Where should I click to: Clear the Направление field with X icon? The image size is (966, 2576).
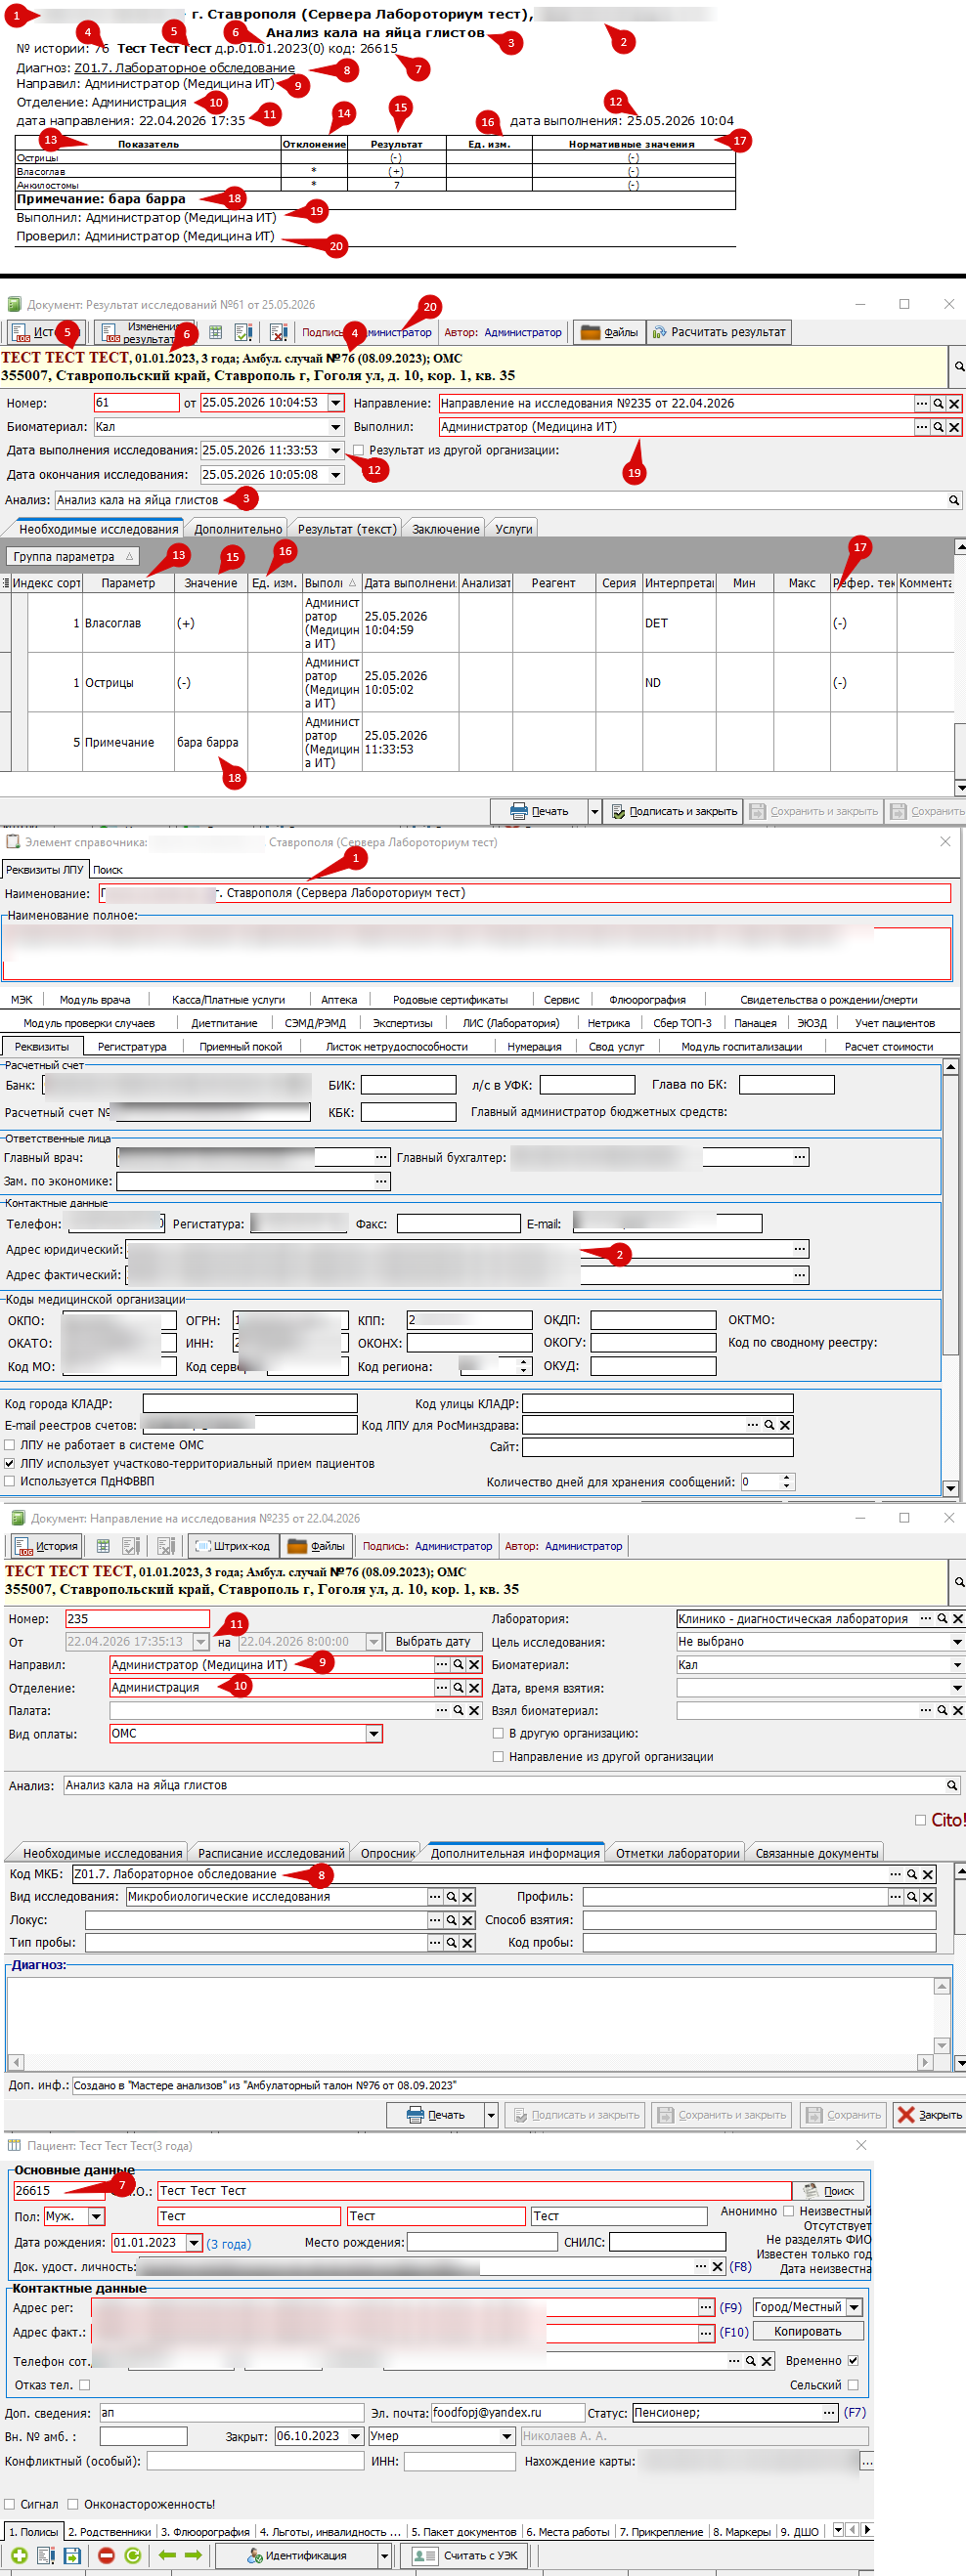tap(954, 403)
